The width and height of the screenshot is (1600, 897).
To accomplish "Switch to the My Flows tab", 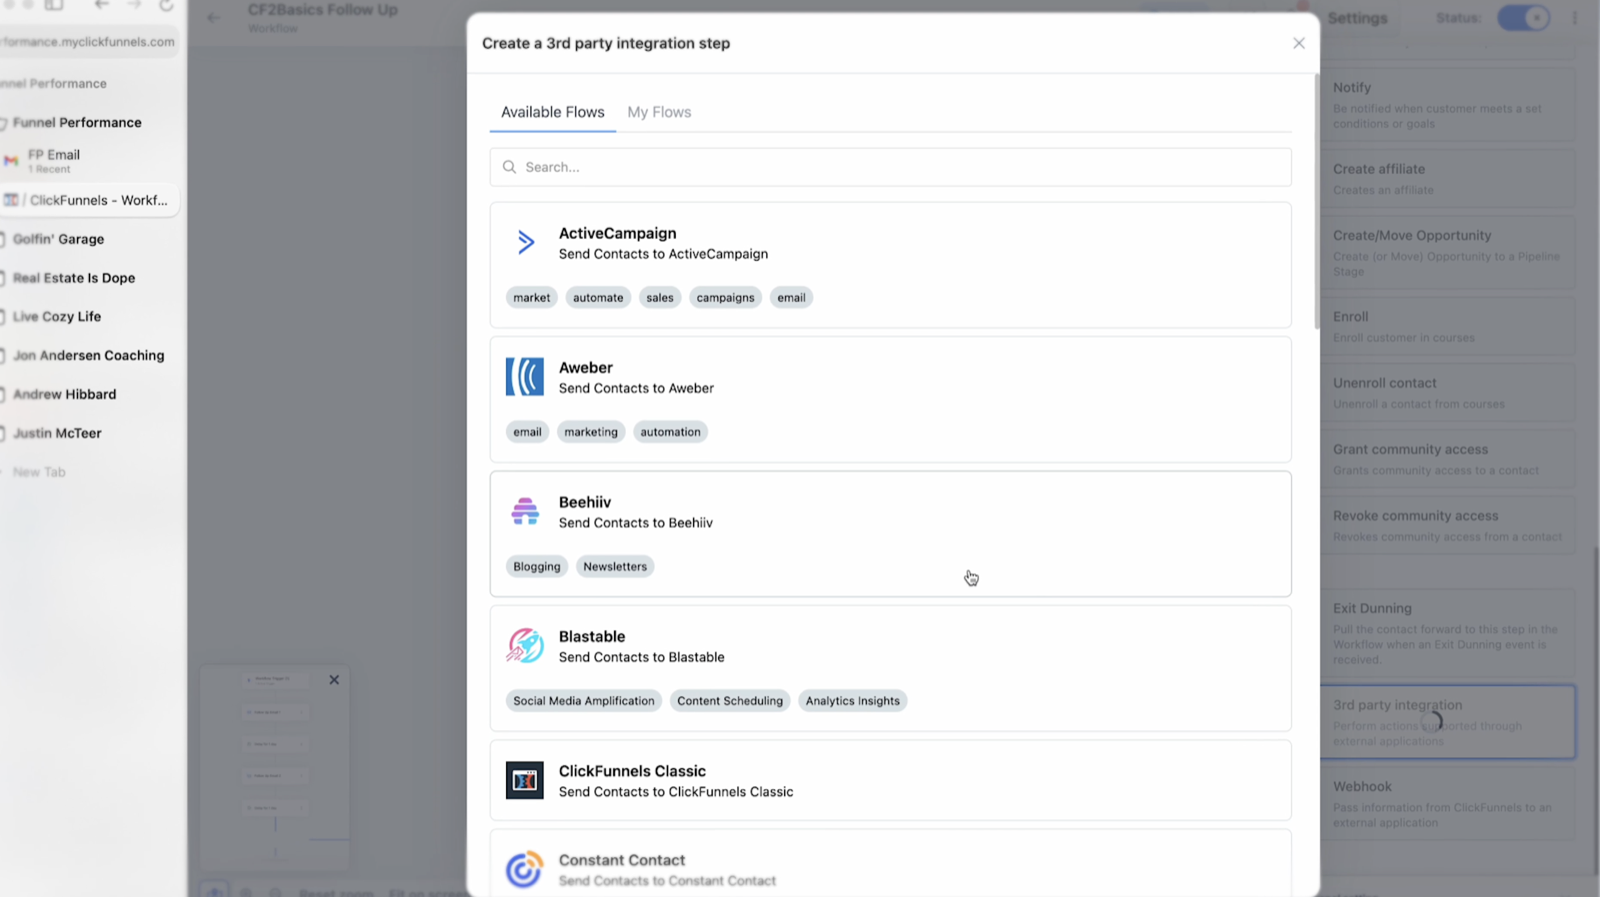I will [x=659, y=112].
